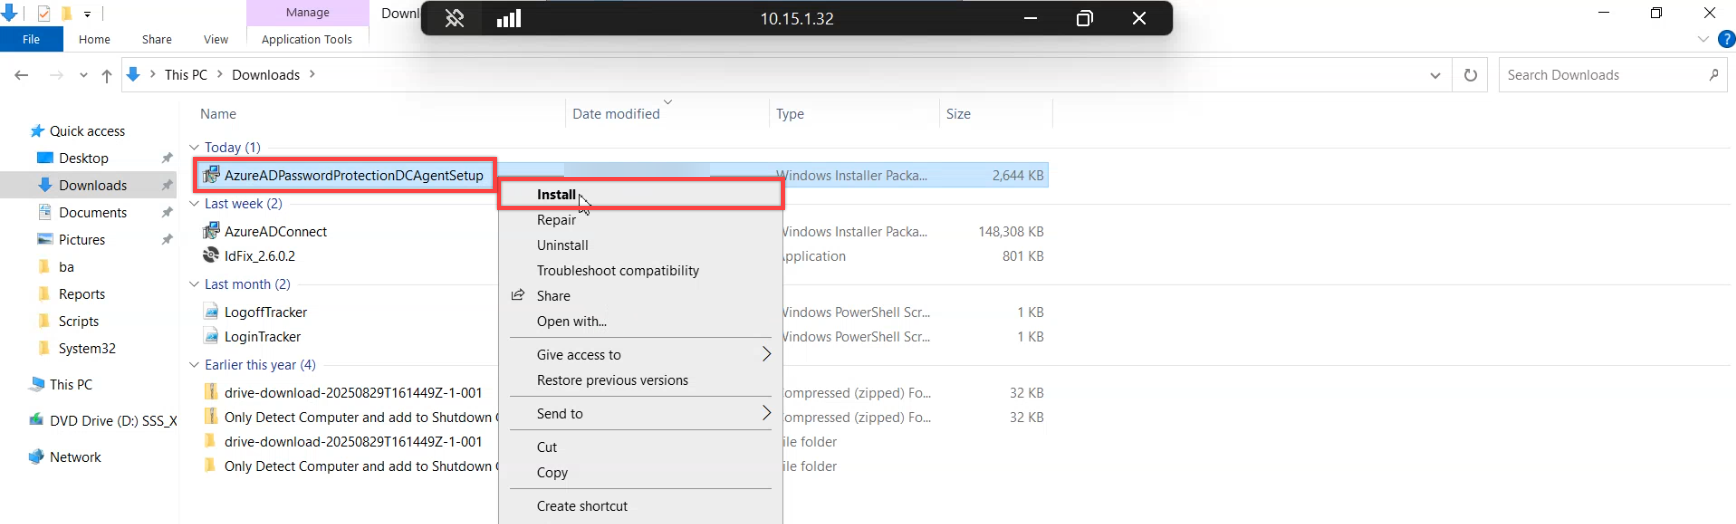Collapse the ribbon chevron
Image resolution: width=1736 pixels, height=524 pixels.
tap(1703, 40)
